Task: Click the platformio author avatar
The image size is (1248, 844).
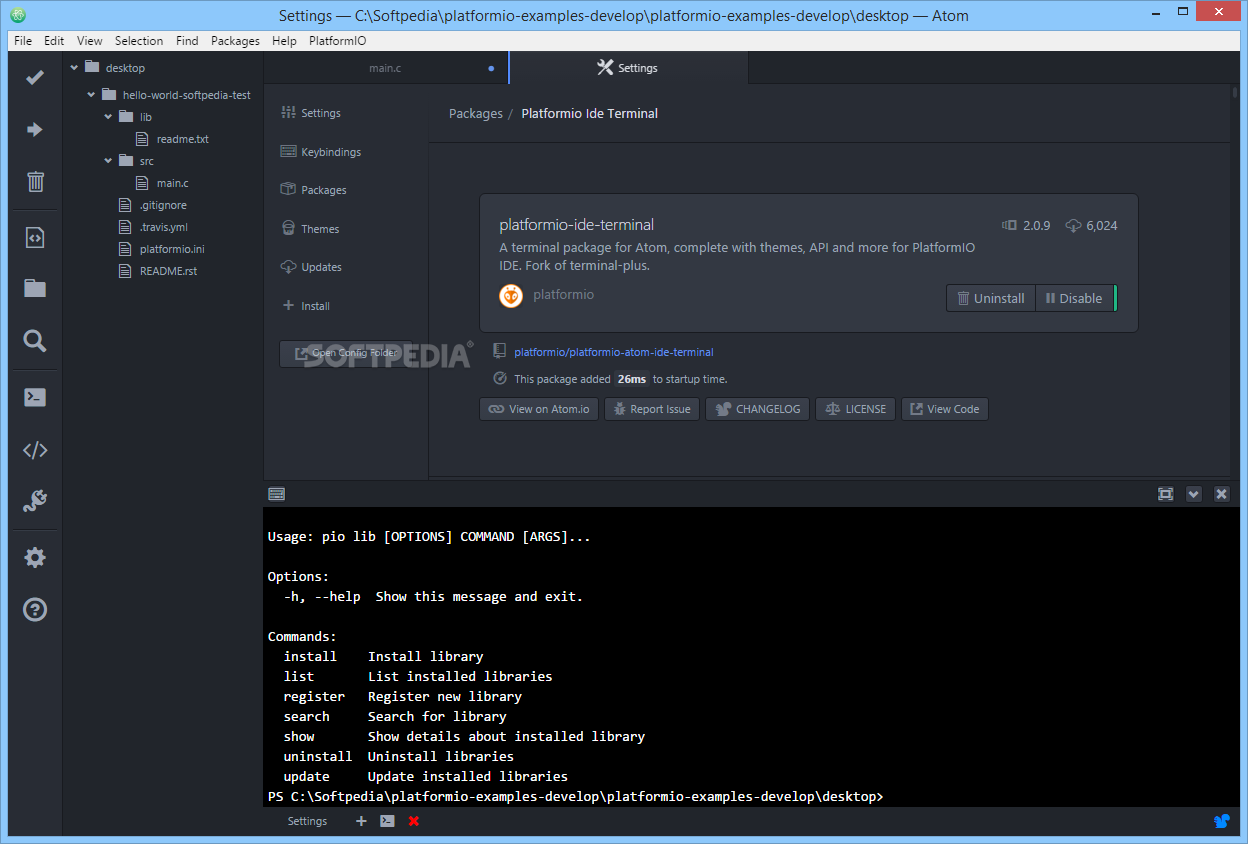Action: (511, 295)
